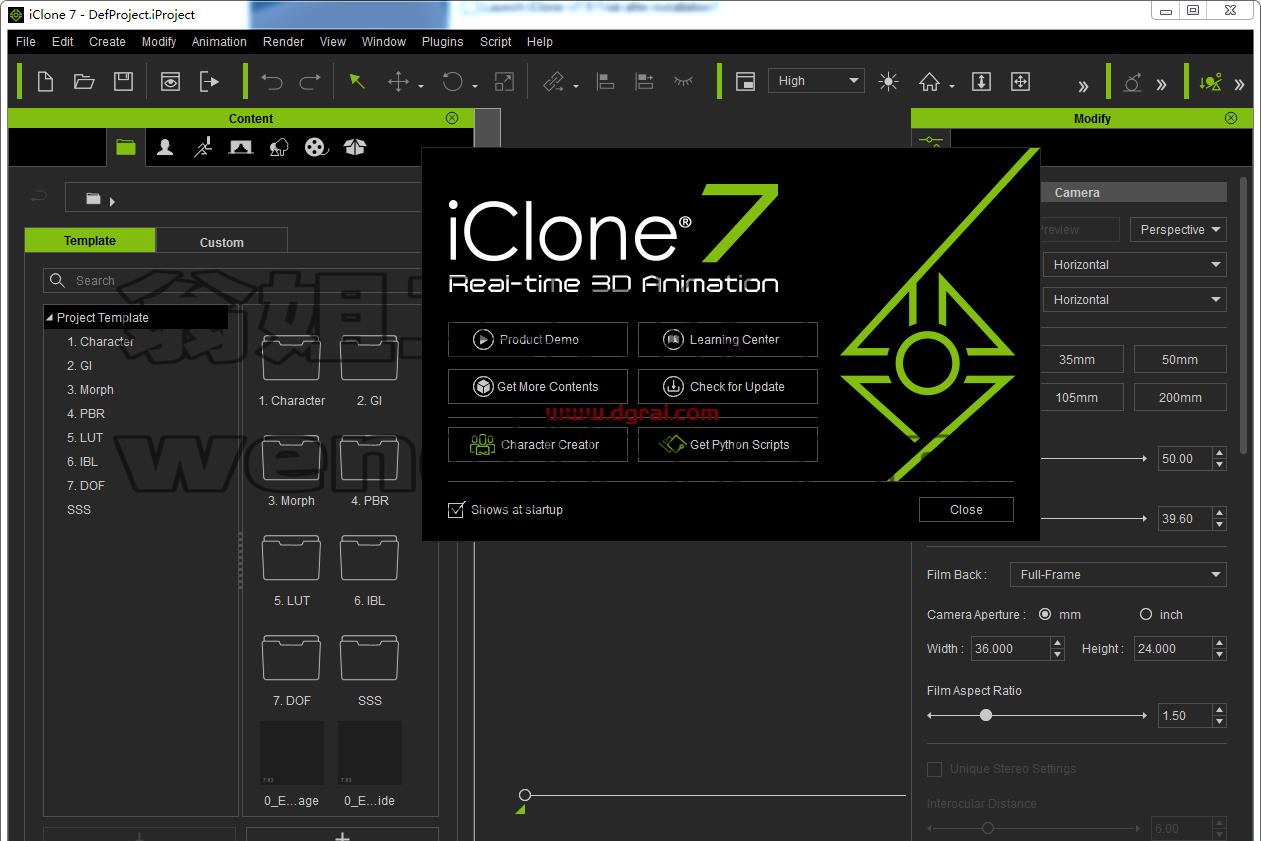Redo with the forward arrow icon
Viewport: 1261px width, 841px height.
pyautogui.click(x=311, y=82)
